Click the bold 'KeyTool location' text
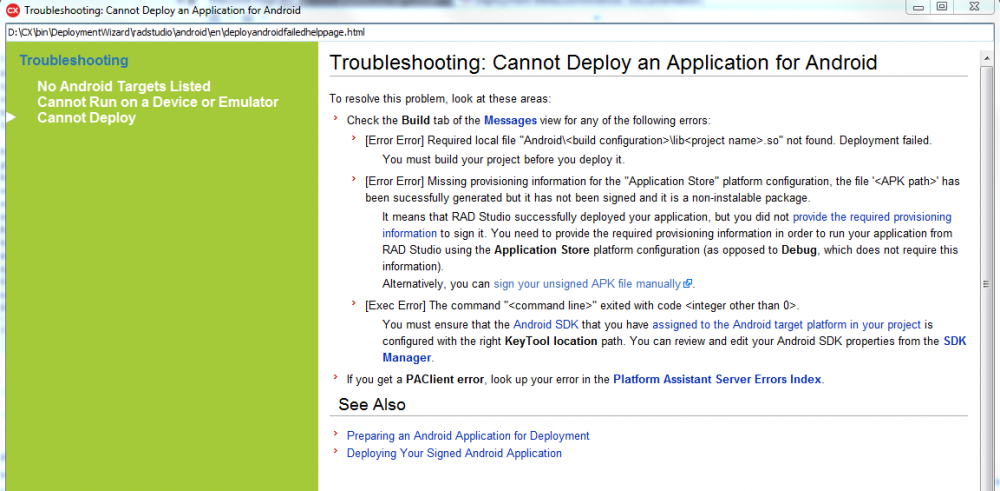 (x=551, y=341)
